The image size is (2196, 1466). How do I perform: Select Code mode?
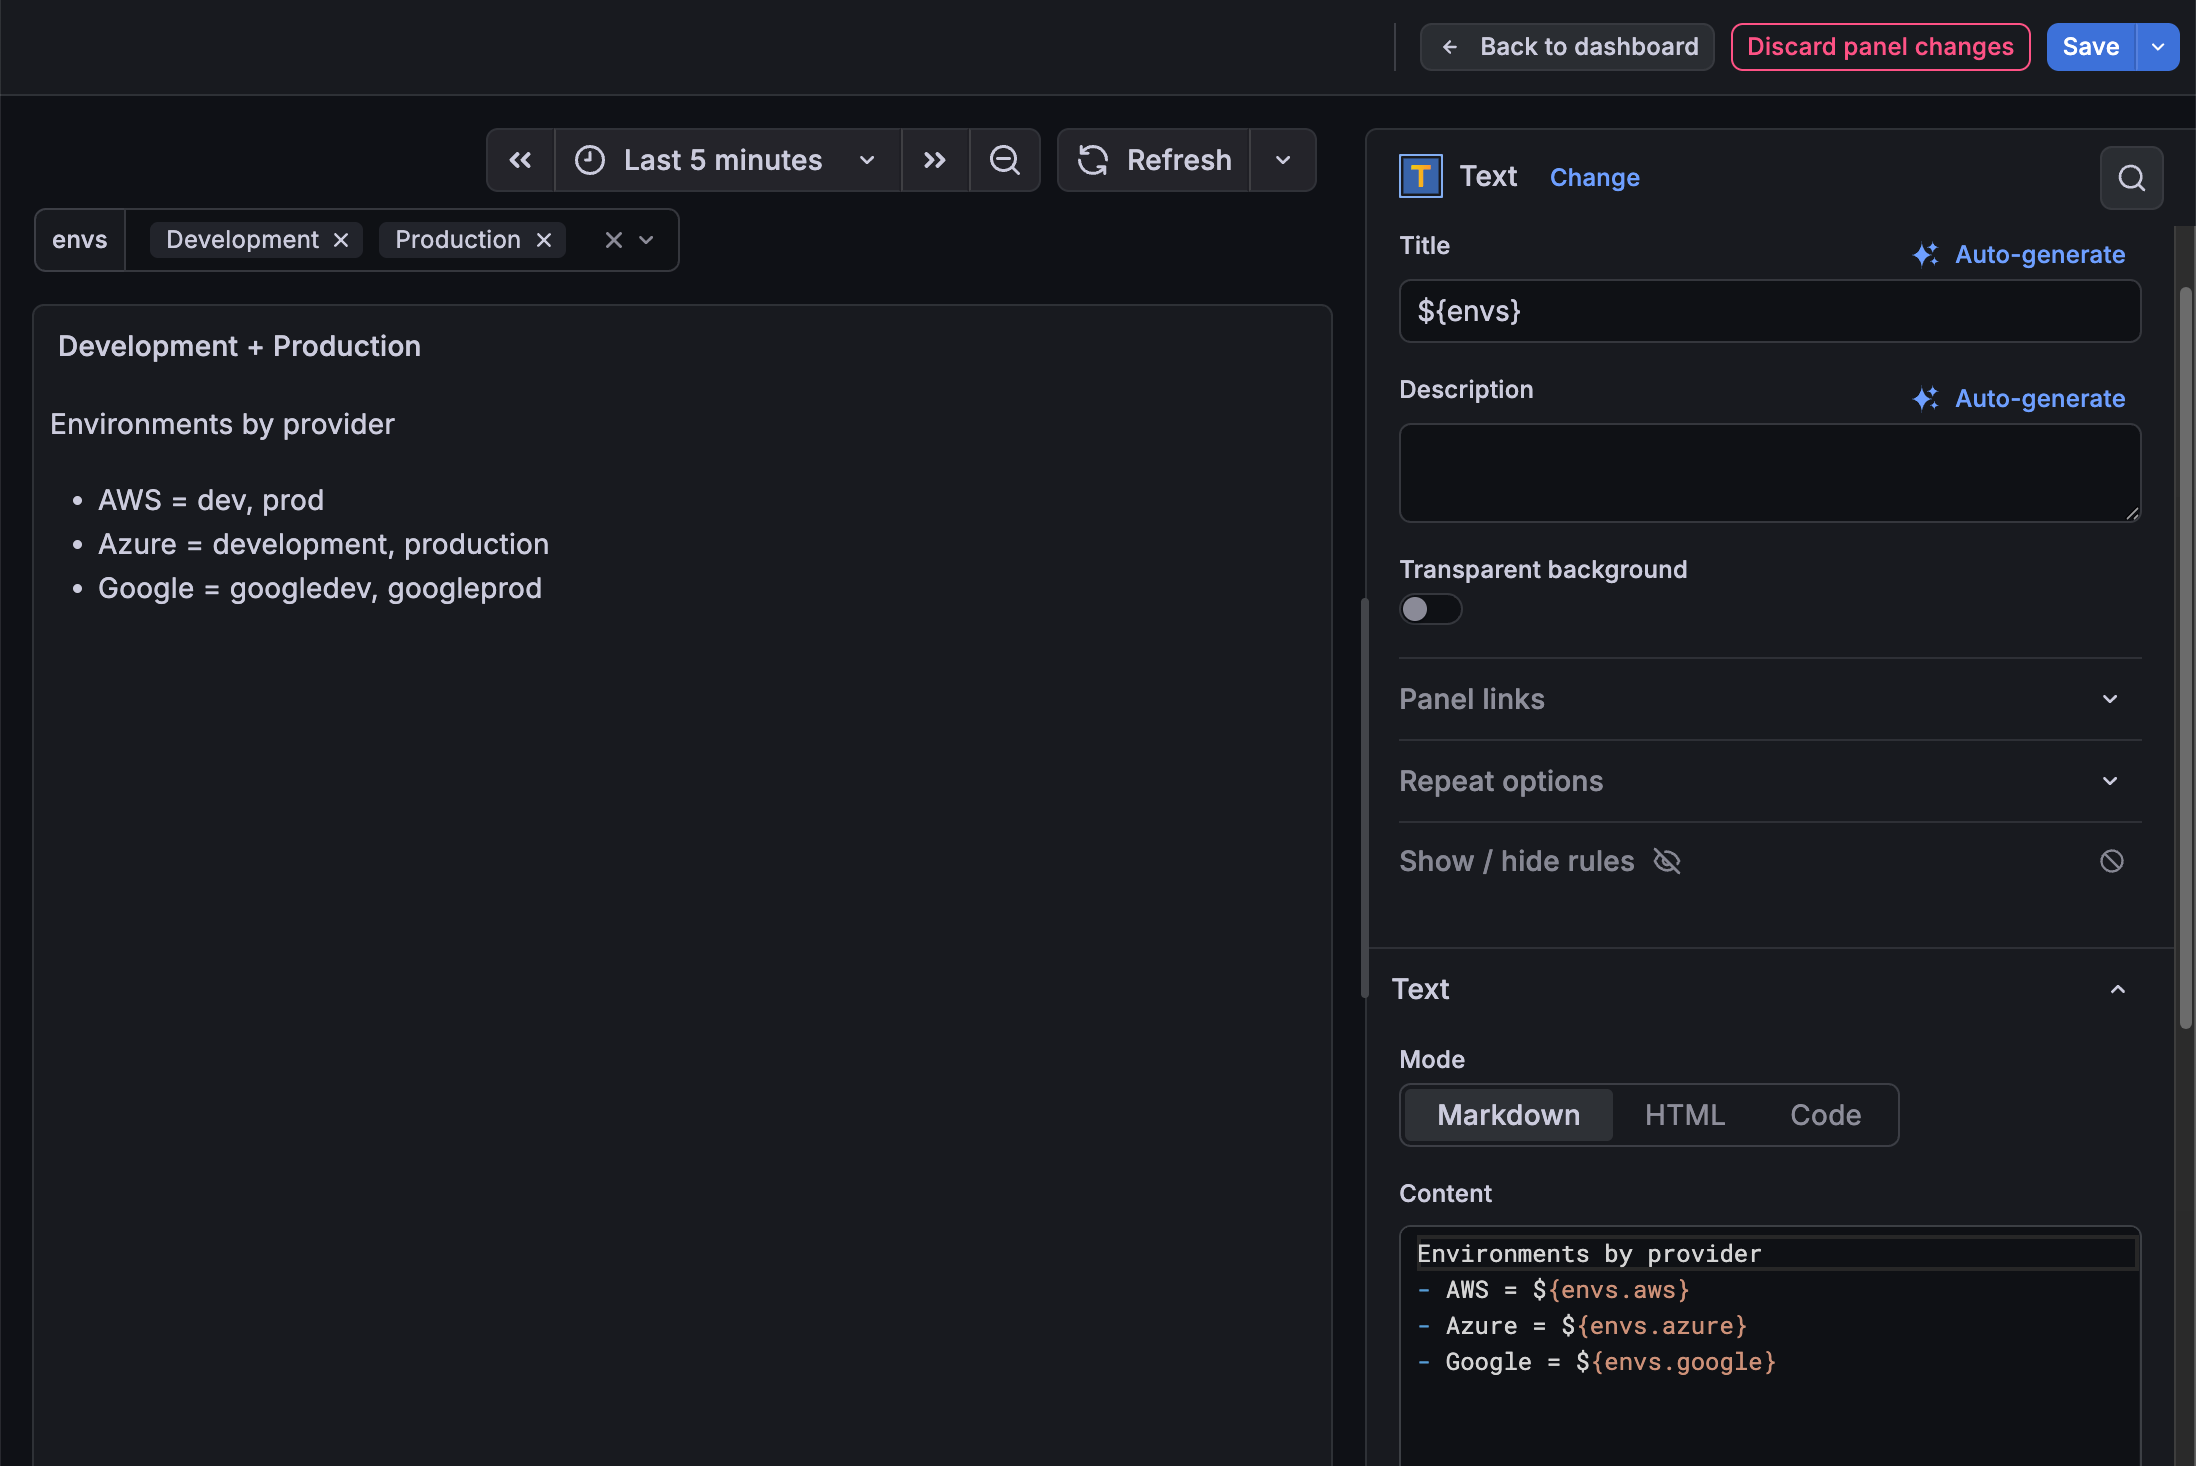pyautogui.click(x=1825, y=1115)
